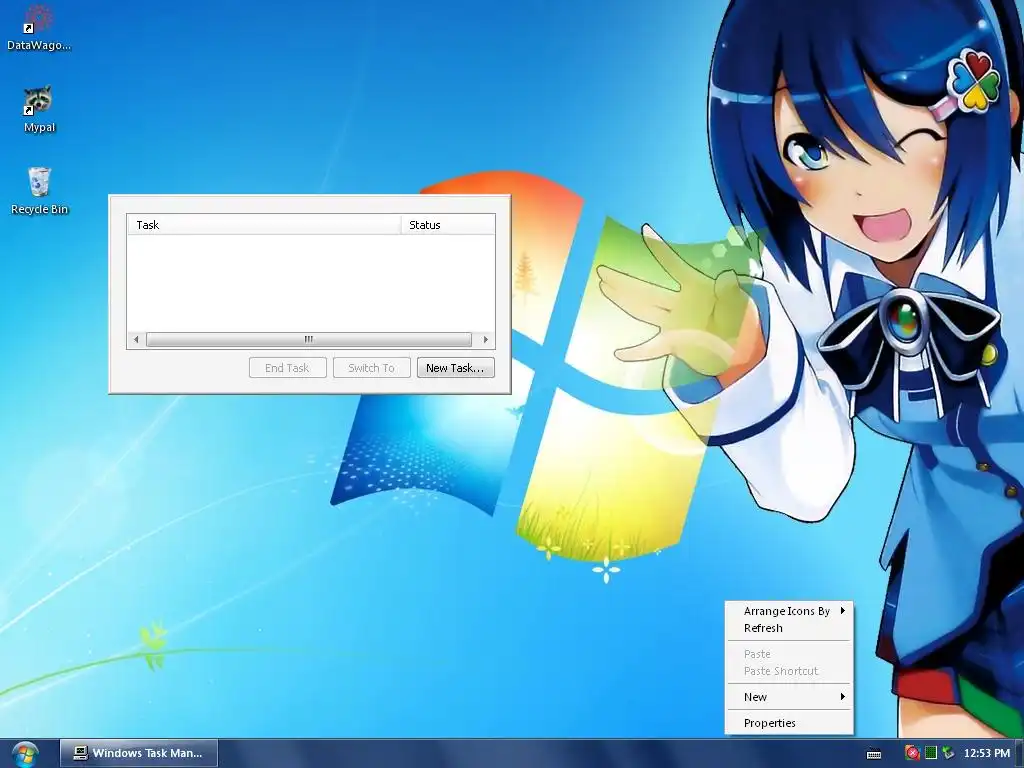Click the Safely Remove Hardware tray icon
1024x768 pixels.
click(x=948, y=753)
